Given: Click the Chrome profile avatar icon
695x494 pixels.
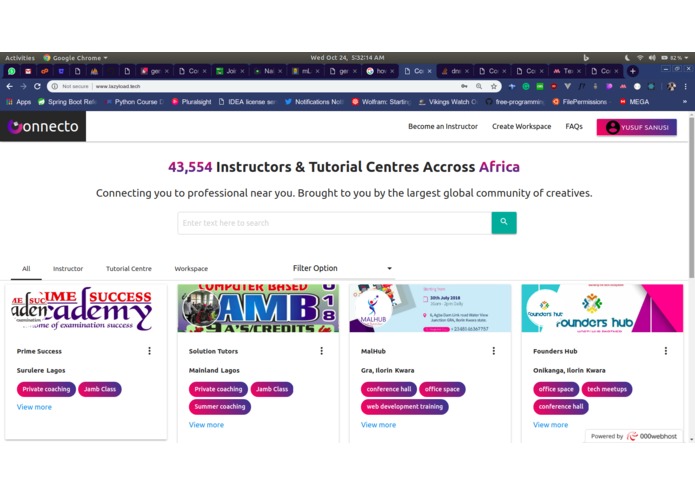Looking at the screenshot, I should pos(672,86).
